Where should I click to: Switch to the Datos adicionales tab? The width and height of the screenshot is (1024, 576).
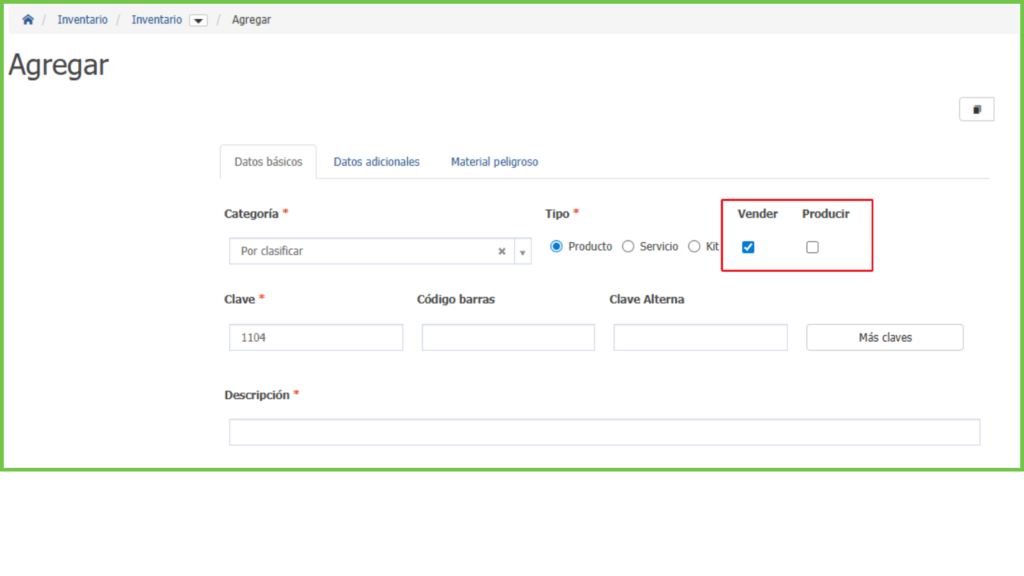coord(376,162)
